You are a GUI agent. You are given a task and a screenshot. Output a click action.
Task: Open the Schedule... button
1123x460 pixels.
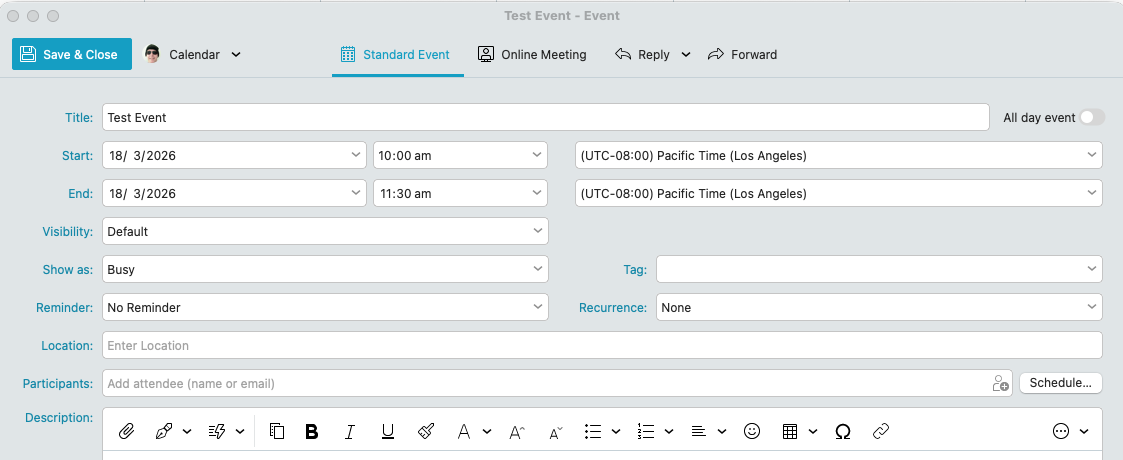(1060, 383)
